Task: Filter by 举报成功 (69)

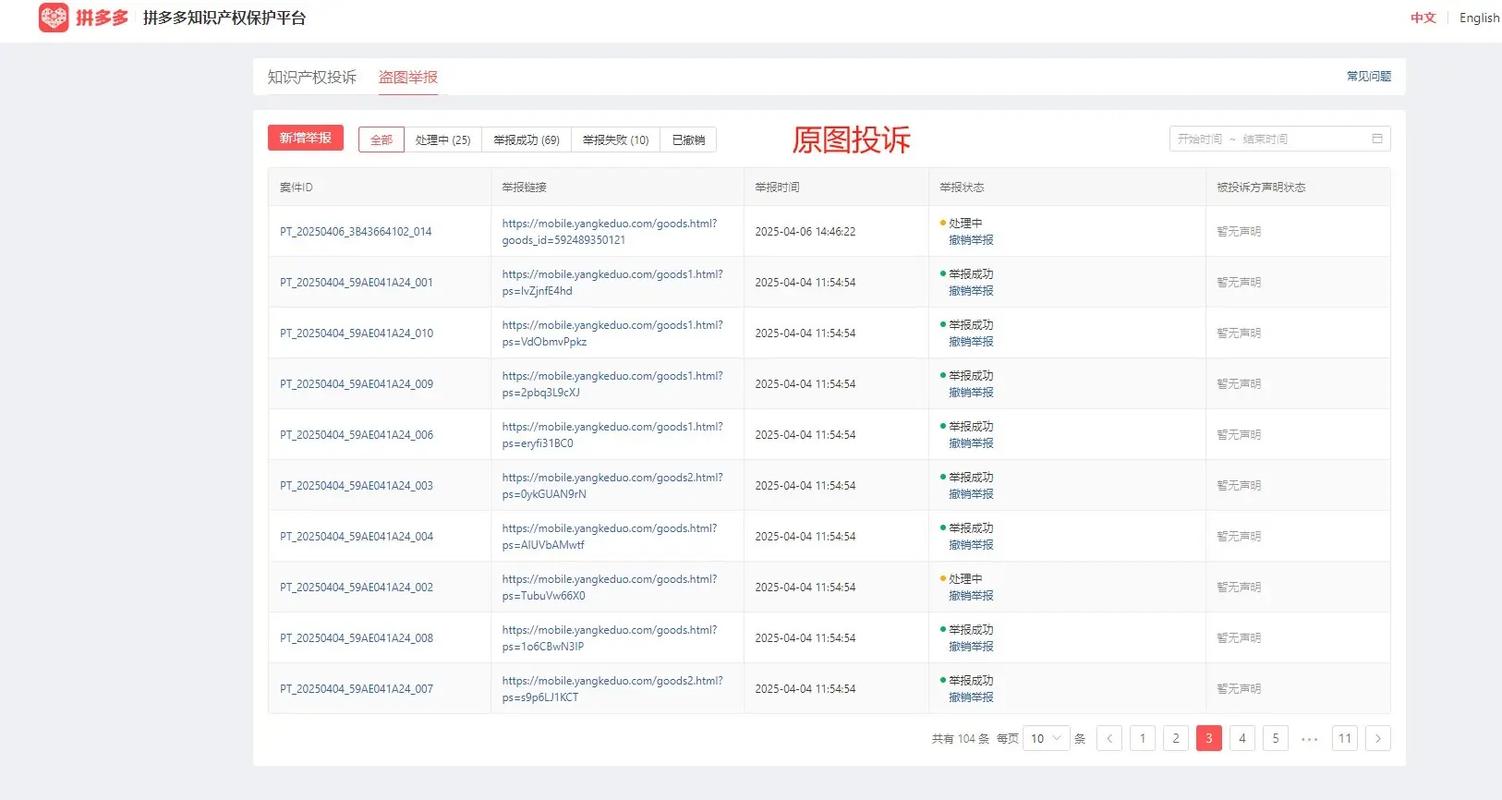Action: tap(526, 140)
